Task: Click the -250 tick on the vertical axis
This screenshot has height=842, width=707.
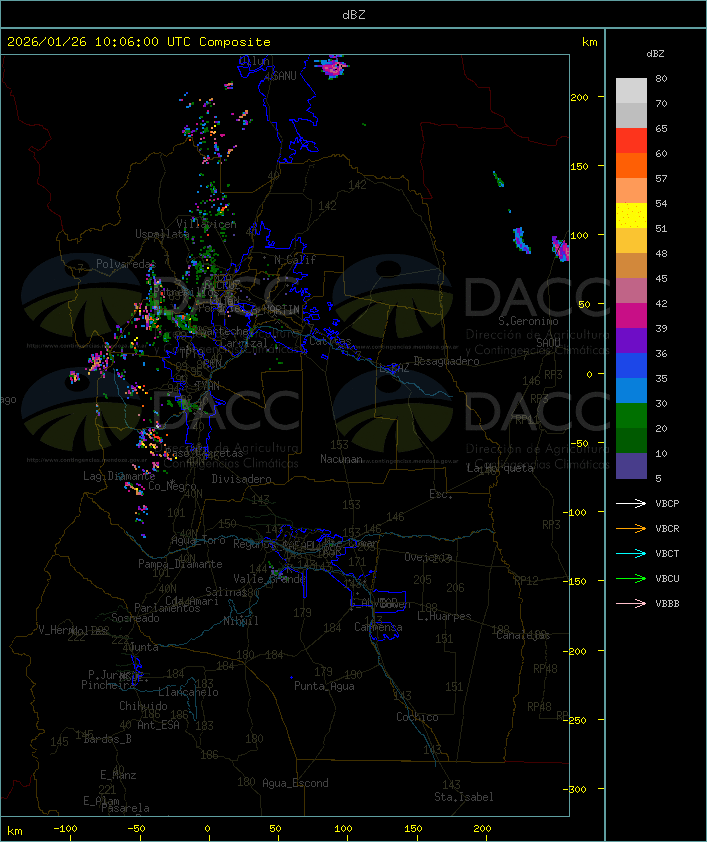Action: [x=577, y=720]
